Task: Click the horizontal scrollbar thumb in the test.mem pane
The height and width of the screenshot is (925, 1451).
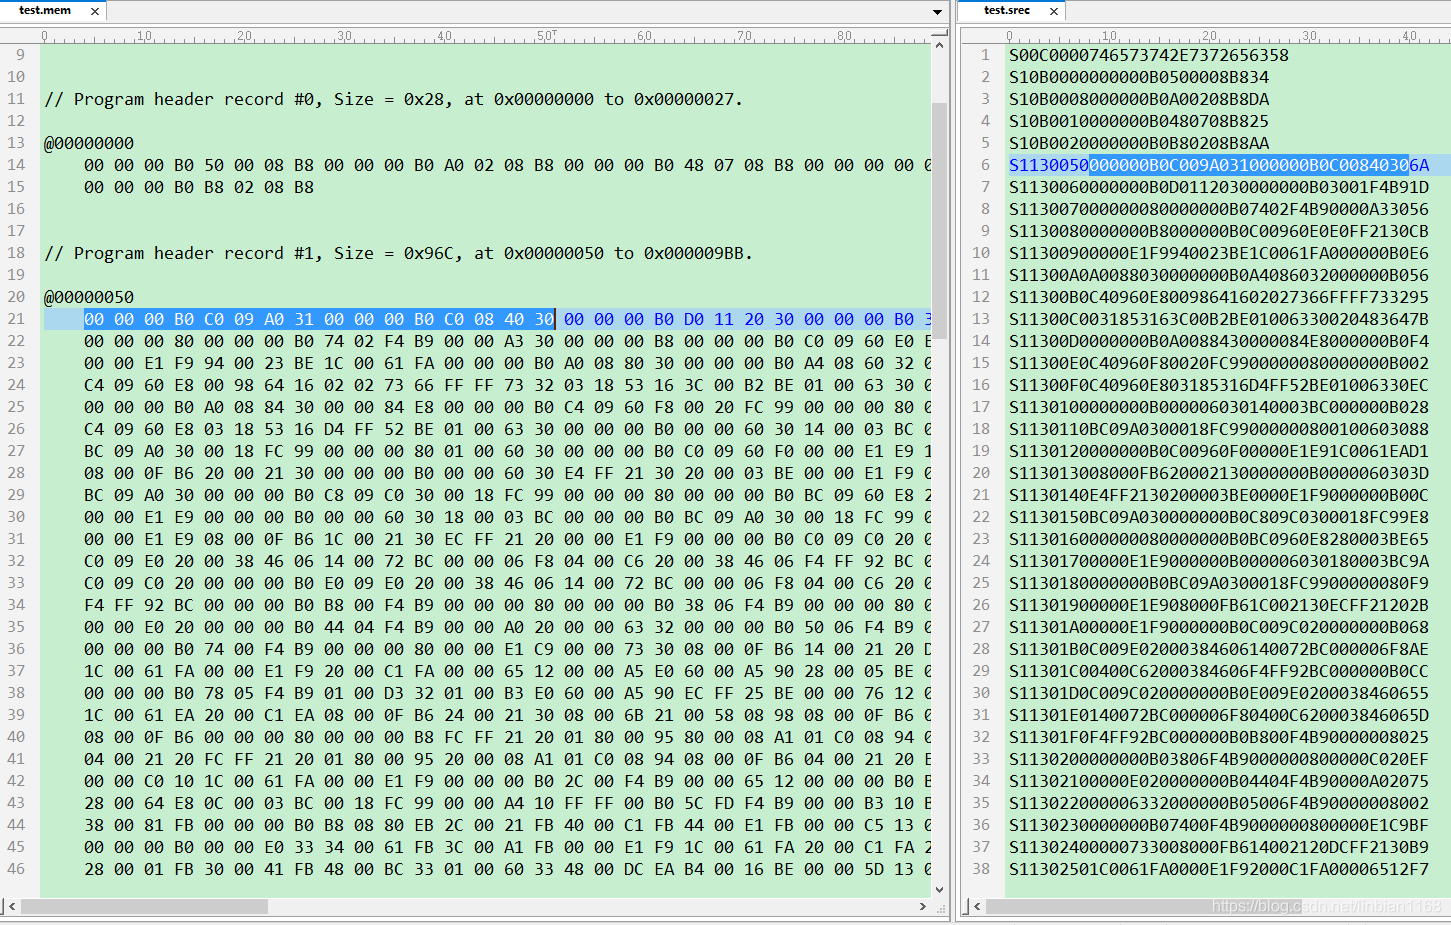Action: [144, 906]
